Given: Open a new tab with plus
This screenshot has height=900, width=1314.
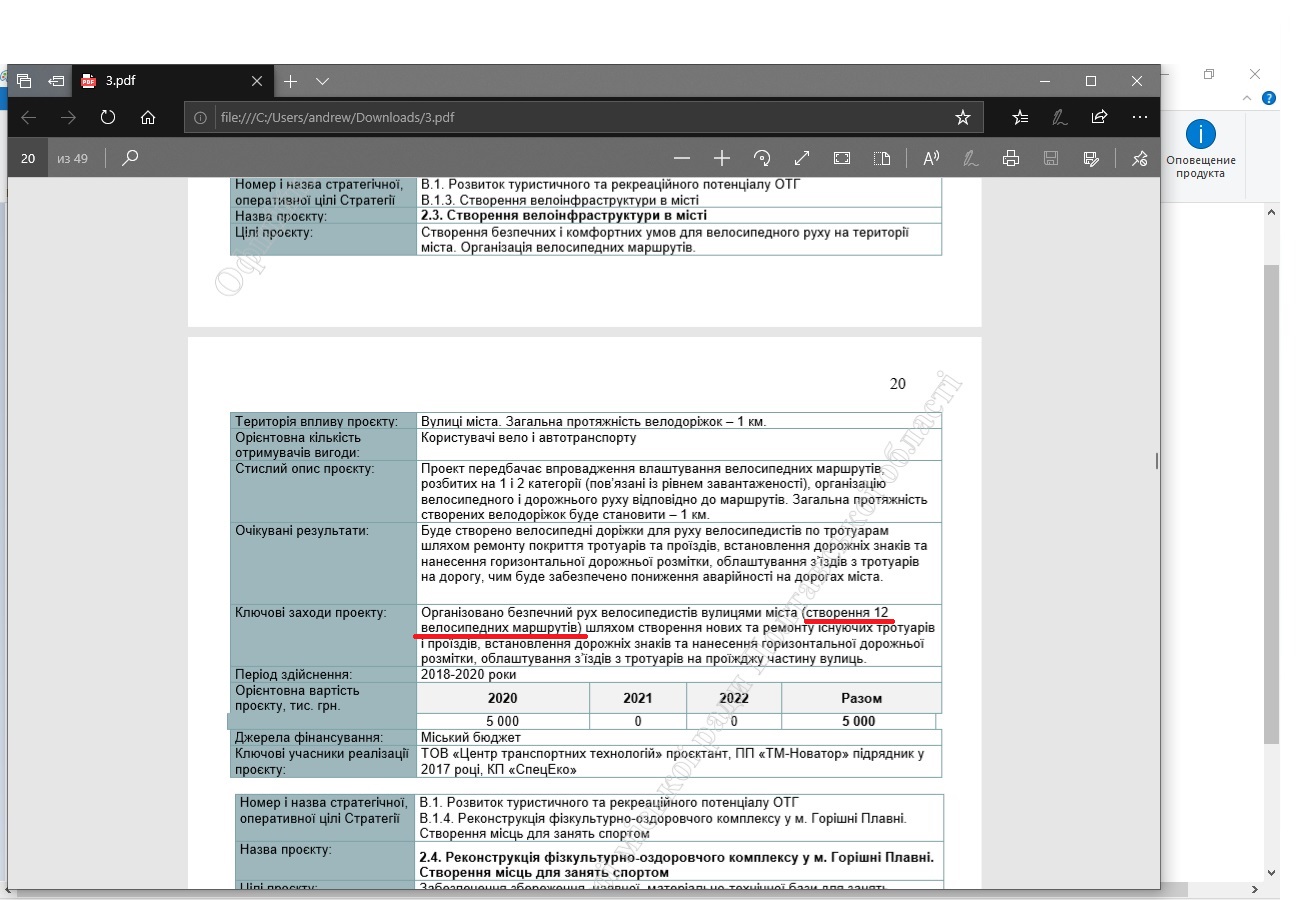Looking at the screenshot, I should pyautogui.click(x=290, y=81).
